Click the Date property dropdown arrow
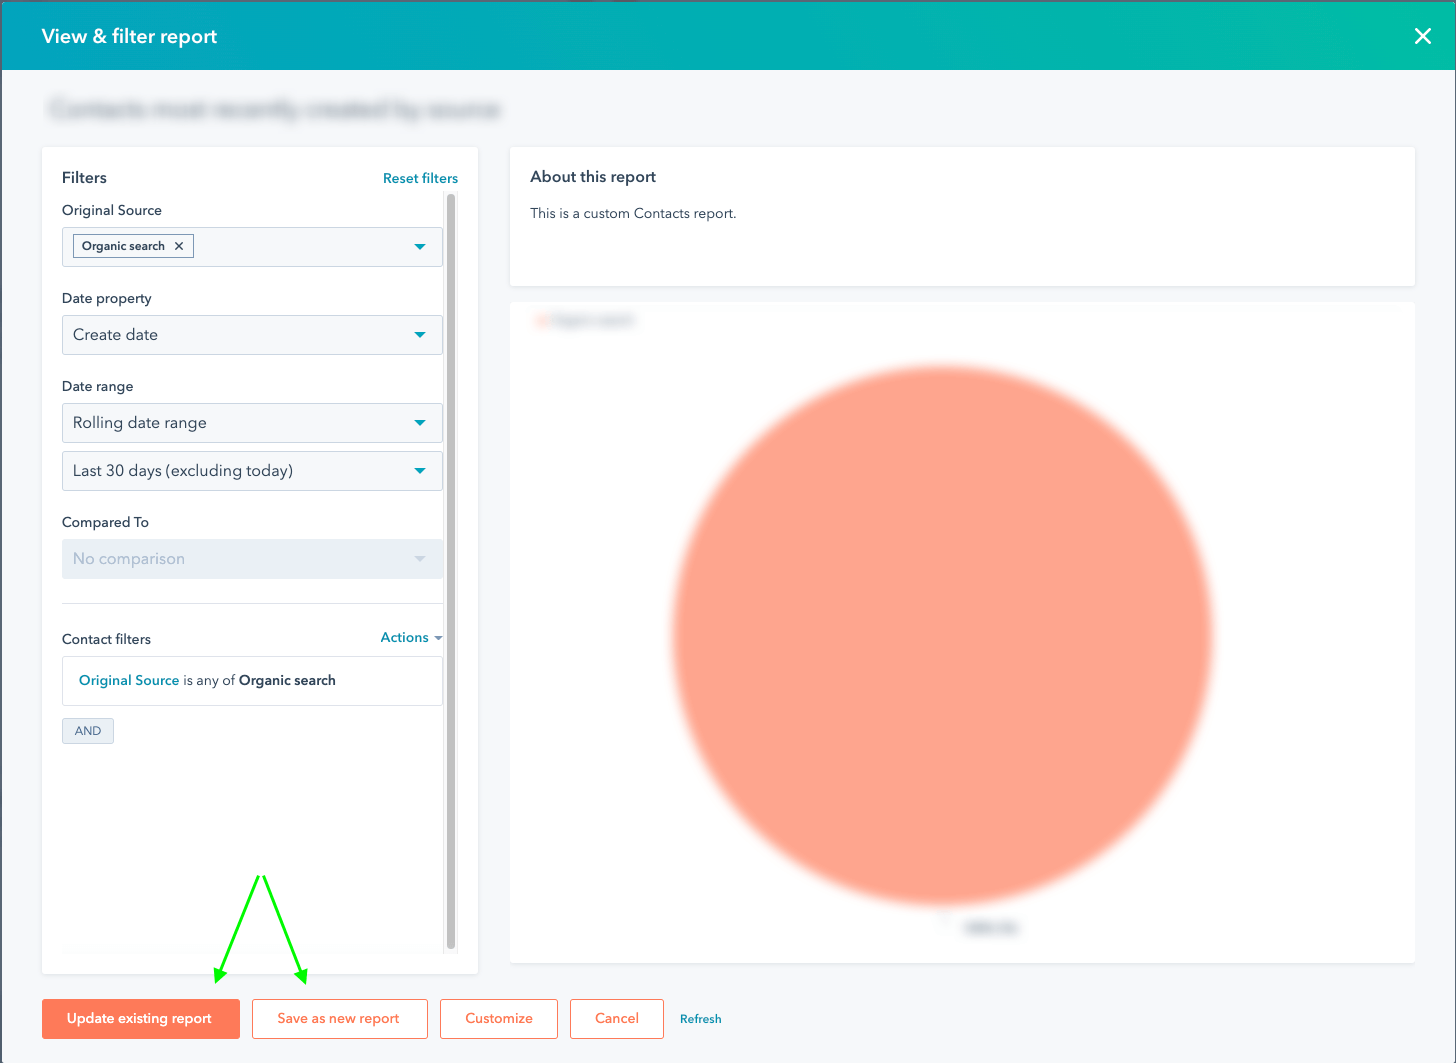Screen dimensions: 1456x1063 point(420,334)
